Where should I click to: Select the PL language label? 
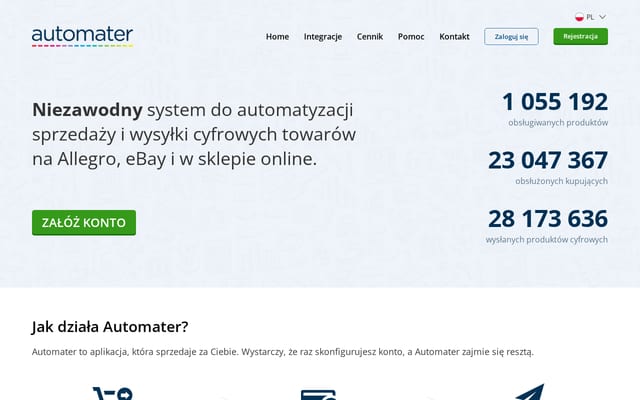590,17
